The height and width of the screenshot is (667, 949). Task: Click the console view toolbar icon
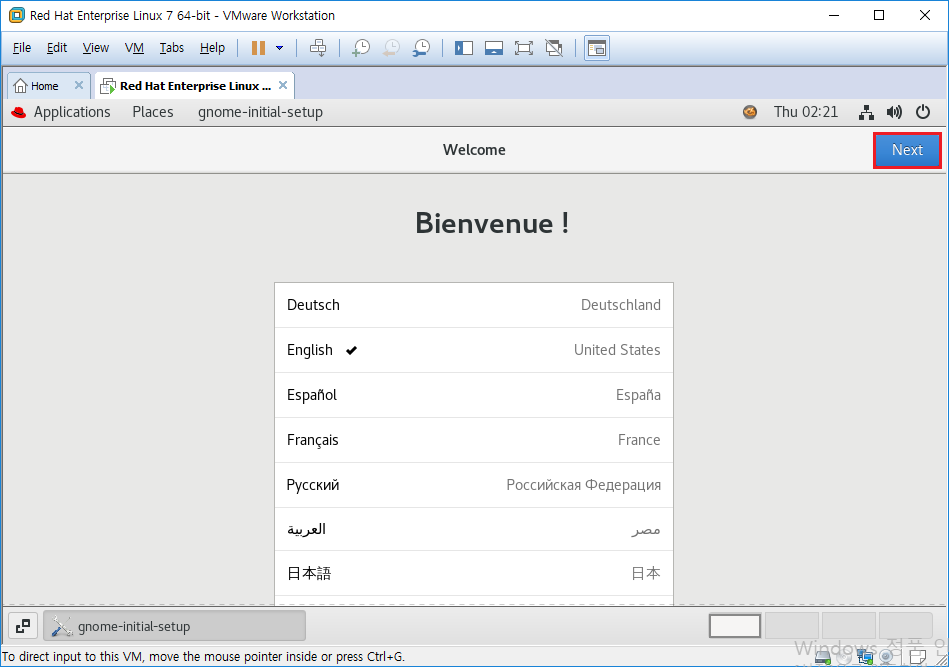tap(597, 48)
